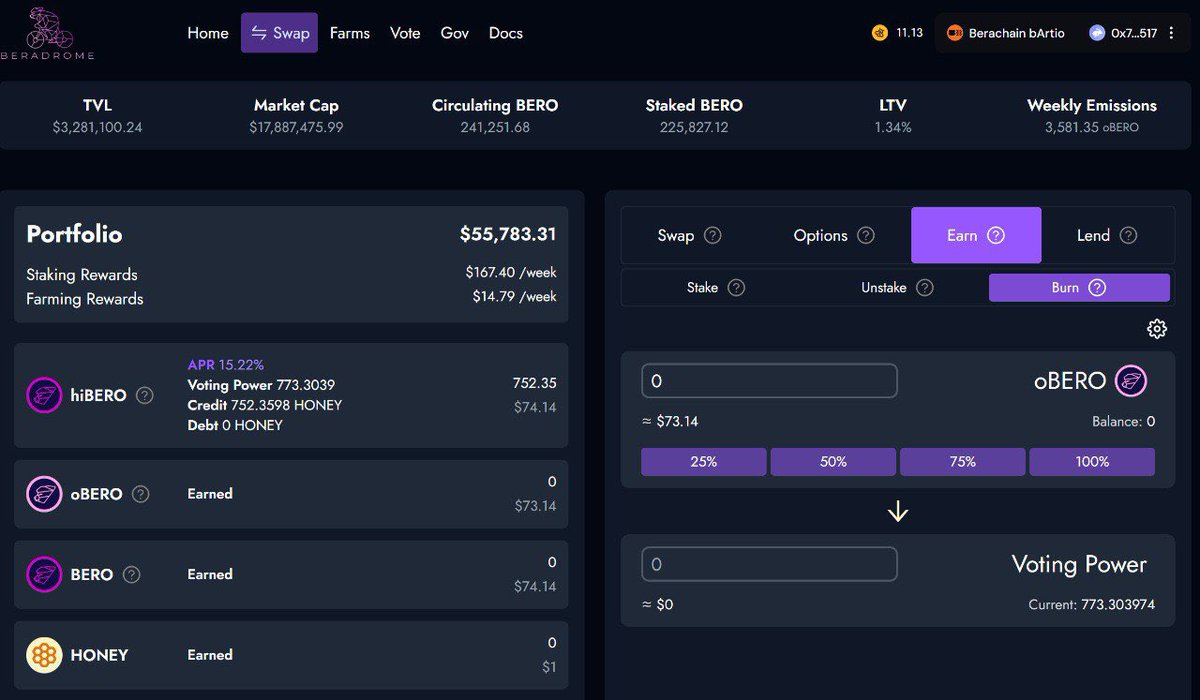The image size is (1200, 700).
Task: Set burn amount to 25%
Action: coord(704,462)
